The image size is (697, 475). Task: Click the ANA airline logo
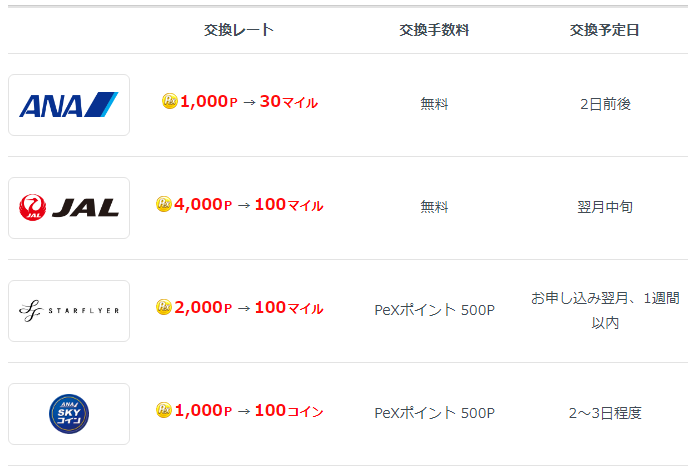pyautogui.click(x=69, y=105)
